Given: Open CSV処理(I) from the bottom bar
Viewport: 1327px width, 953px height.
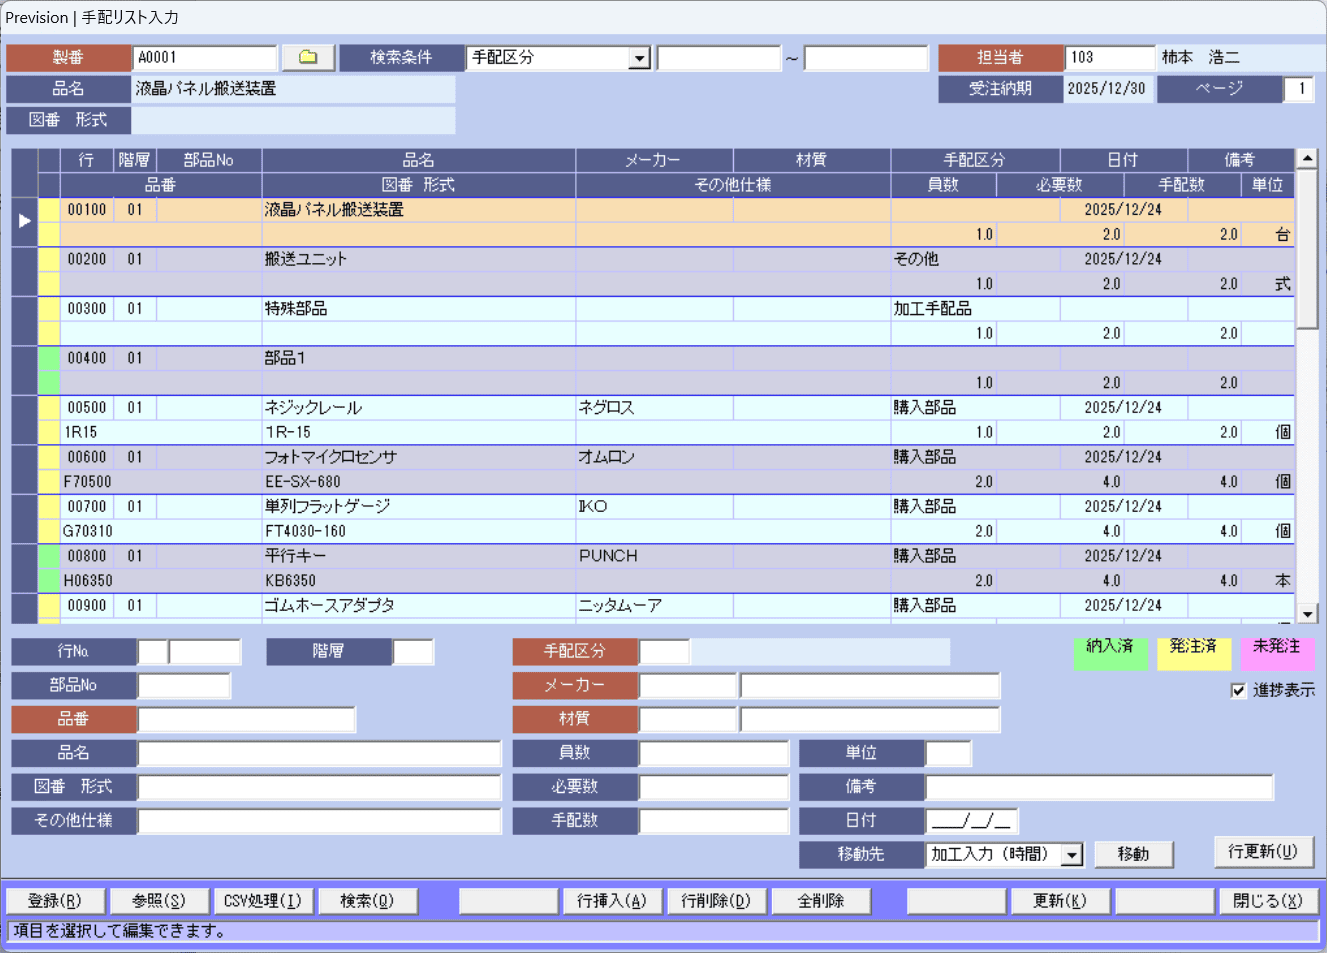Looking at the screenshot, I should click(x=263, y=901).
